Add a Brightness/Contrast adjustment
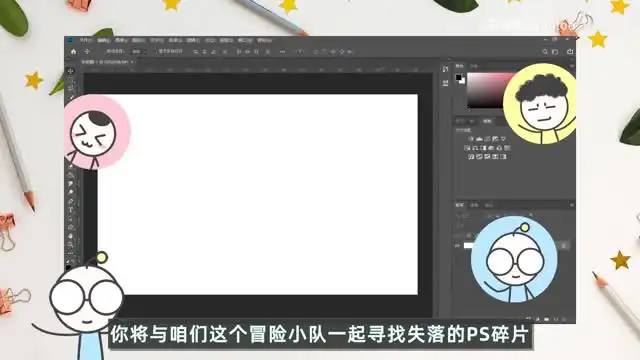 coord(471,139)
